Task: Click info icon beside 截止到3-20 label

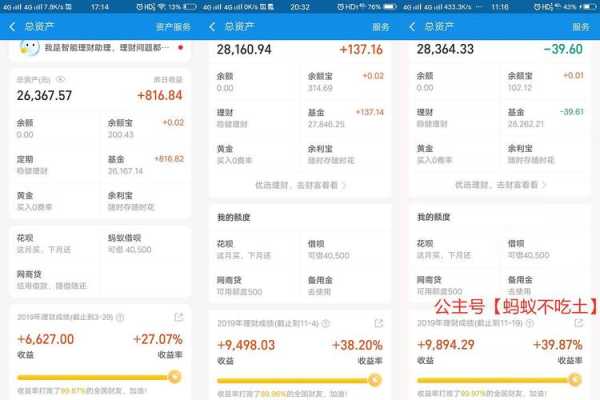Action: [119, 317]
